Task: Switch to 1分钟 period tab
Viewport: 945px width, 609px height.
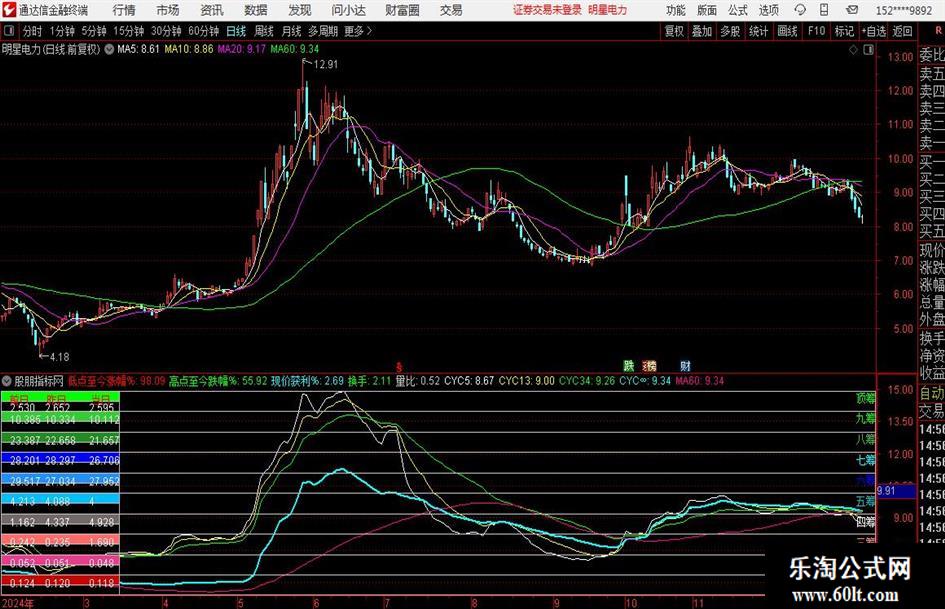Action: [x=62, y=31]
